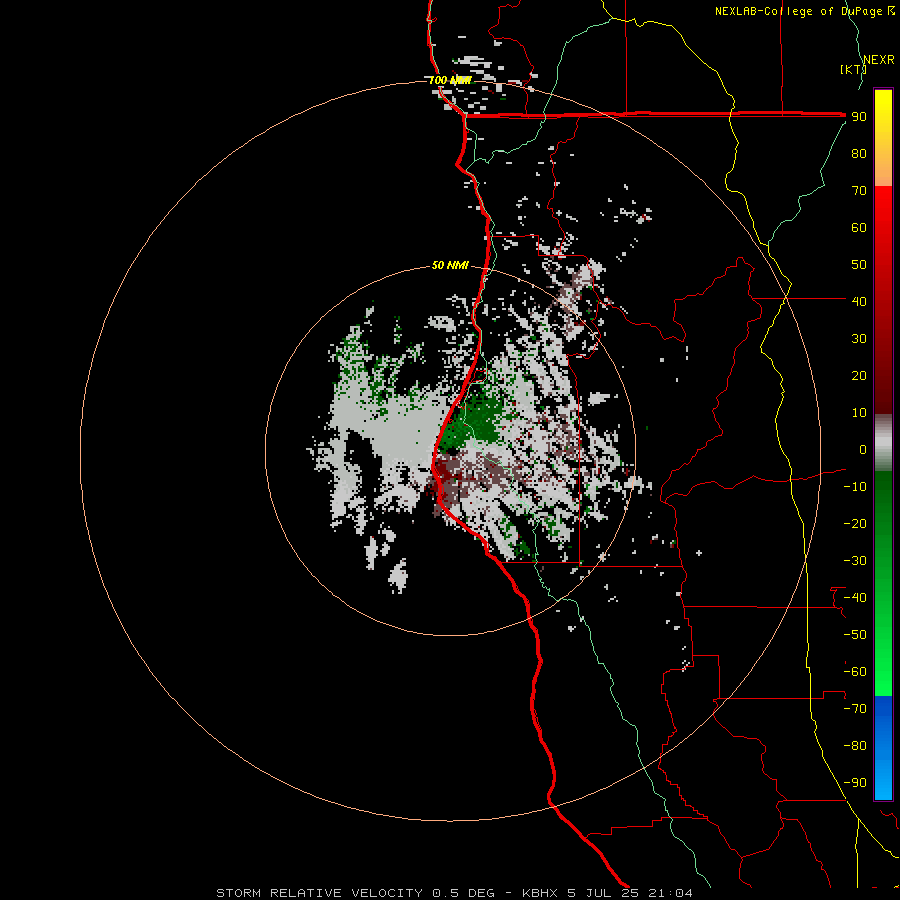Click the gray zero-velocity segment of color bar

(x=883, y=443)
